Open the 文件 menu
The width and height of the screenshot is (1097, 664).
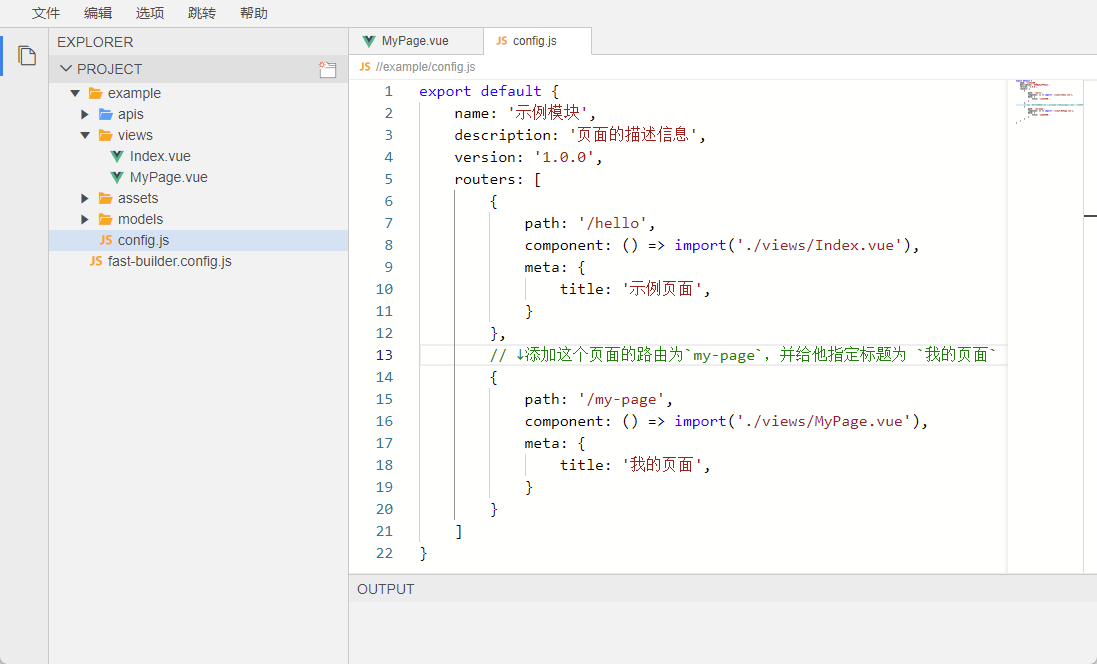[46, 13]
